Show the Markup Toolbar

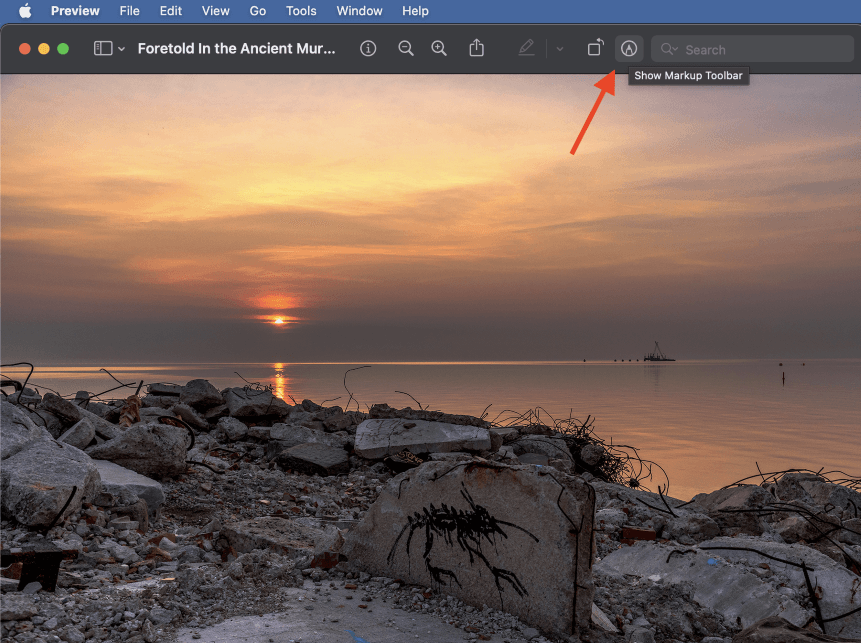[x=629, y=48]
